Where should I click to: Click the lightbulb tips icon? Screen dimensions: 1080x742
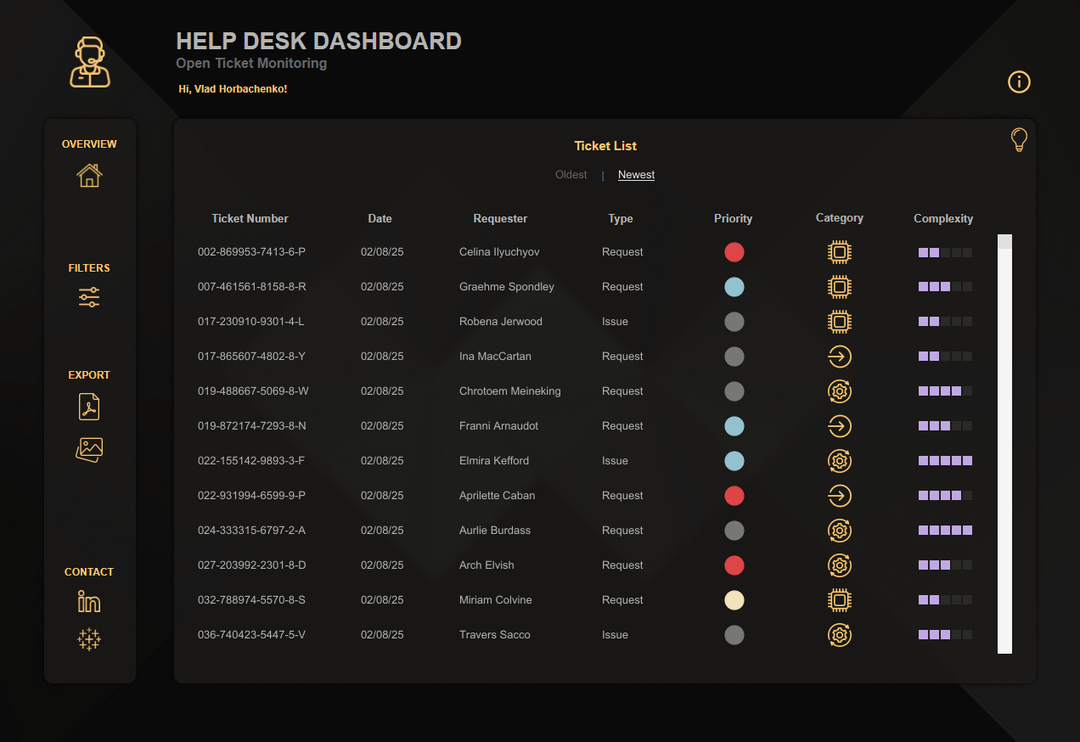tap(1018, 140)
